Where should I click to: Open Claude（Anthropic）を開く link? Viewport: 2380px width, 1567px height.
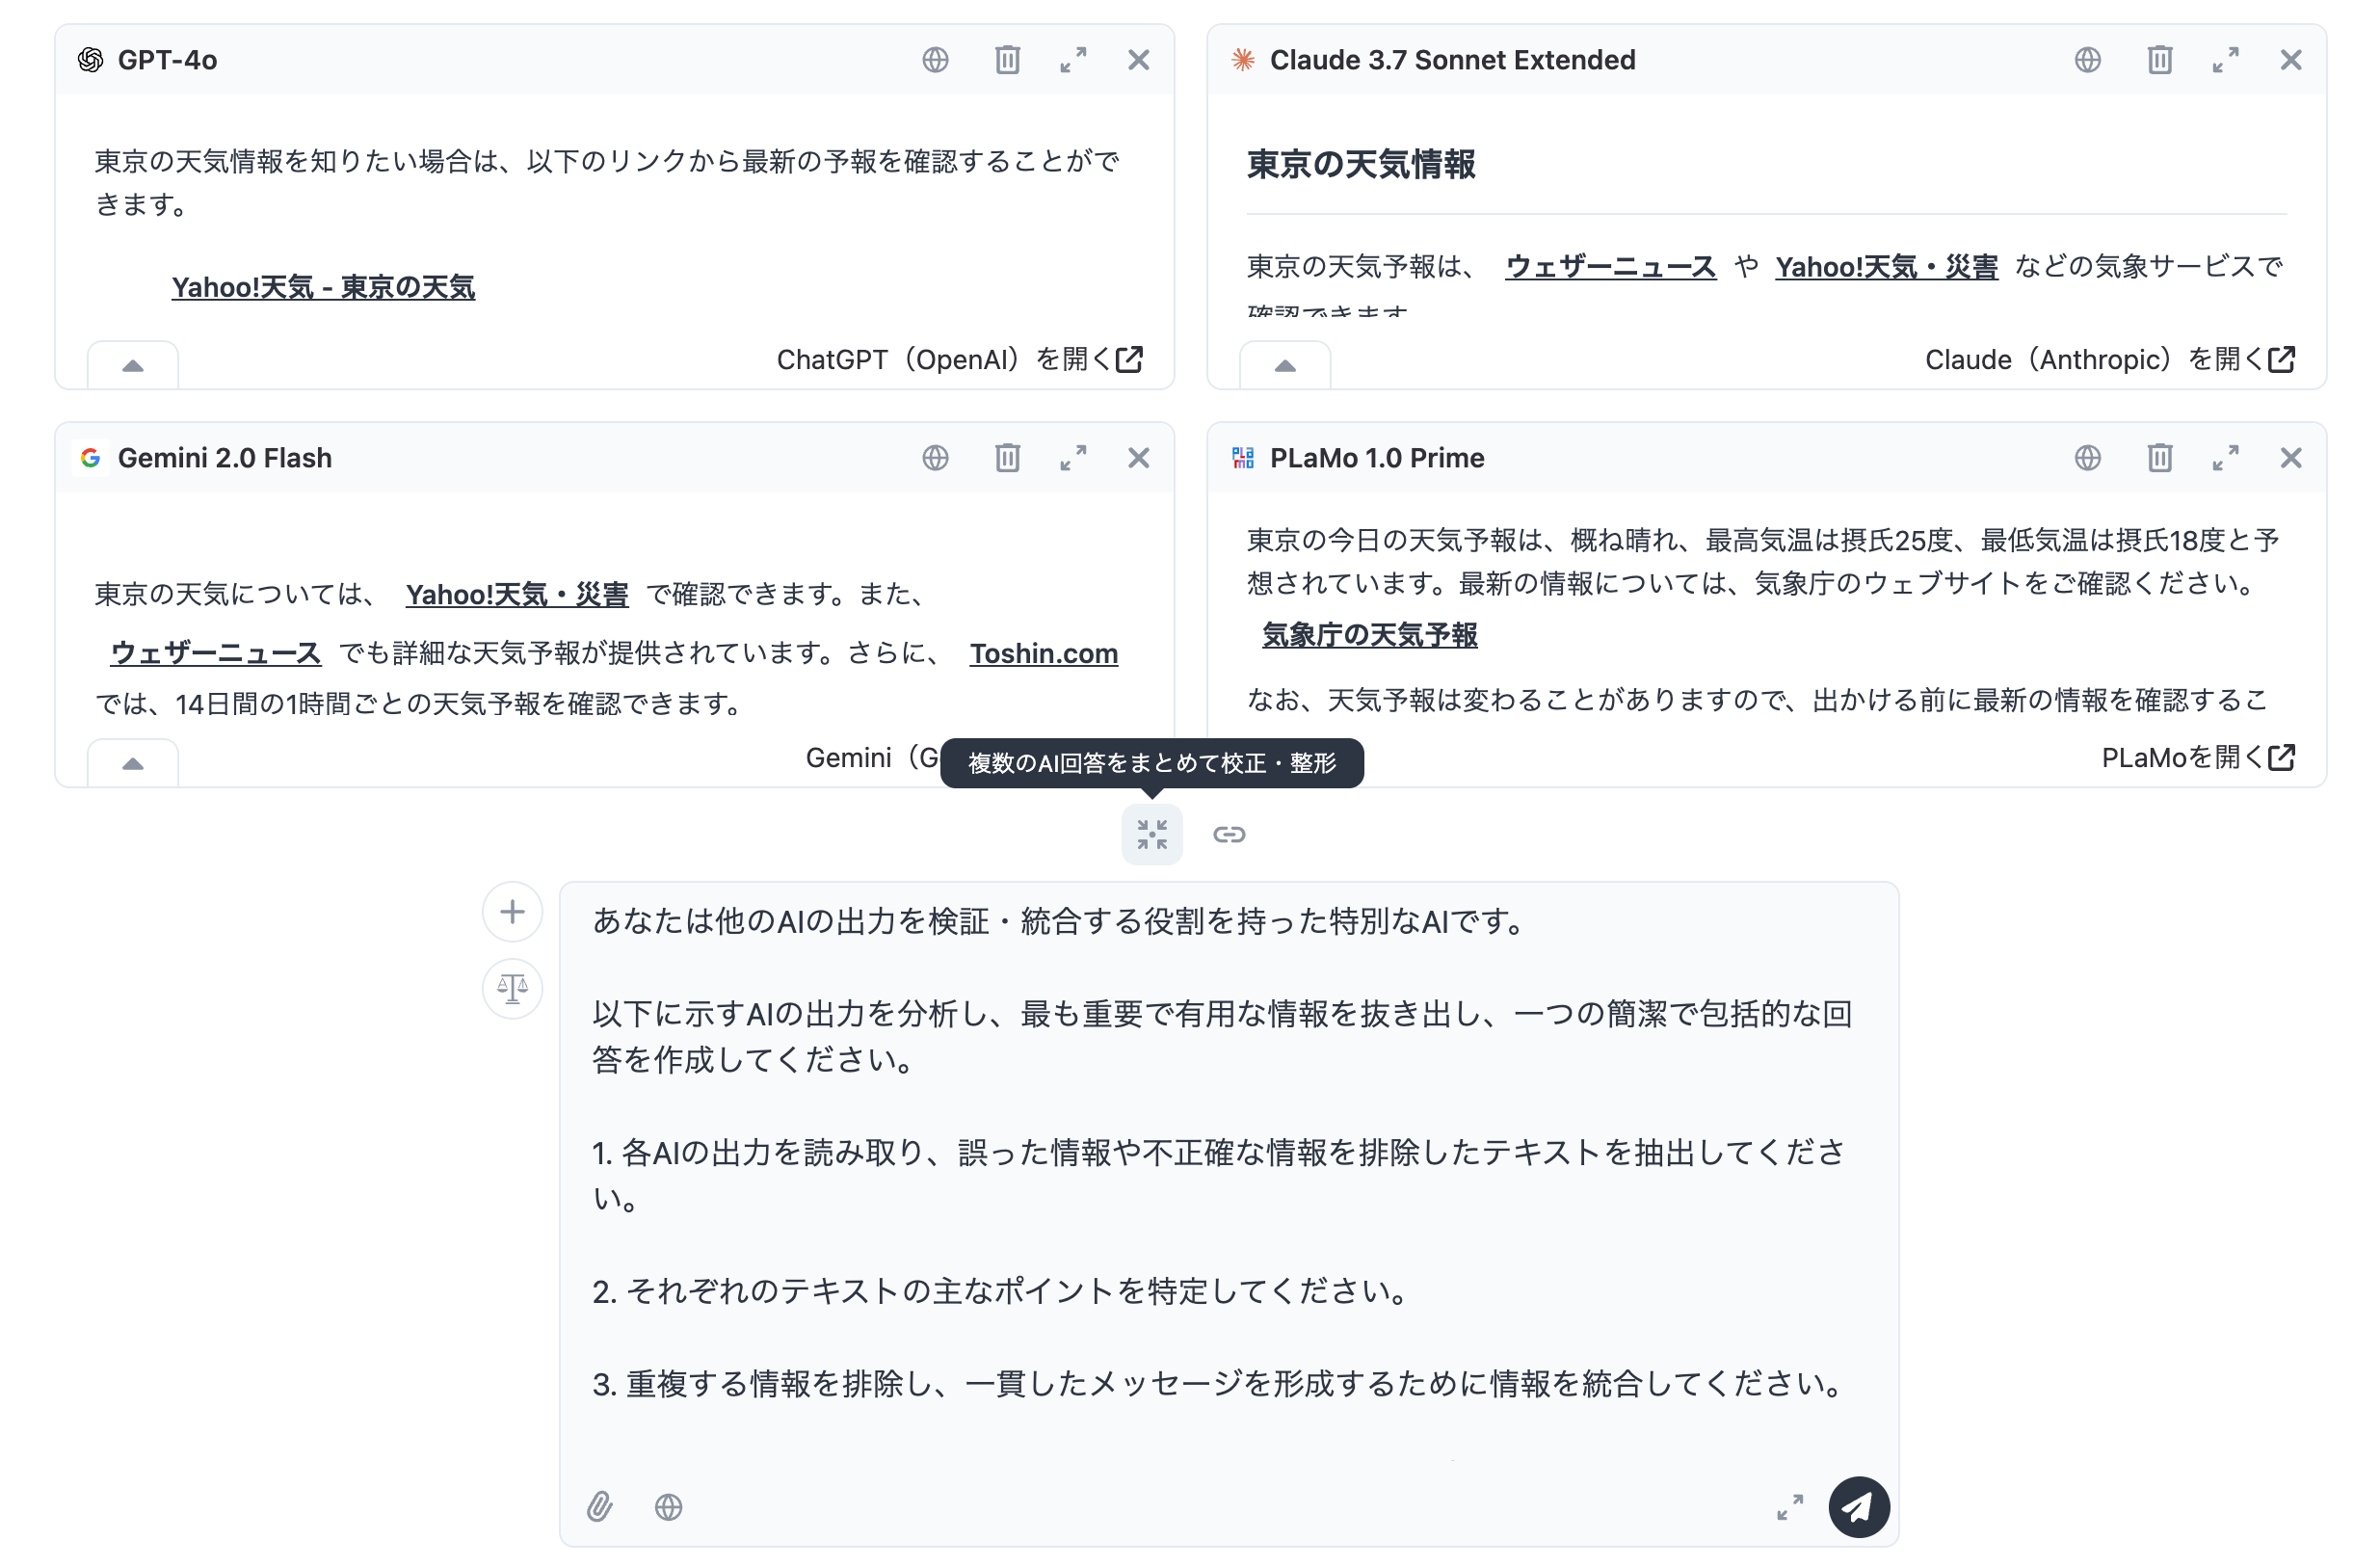coord(2110,359)
